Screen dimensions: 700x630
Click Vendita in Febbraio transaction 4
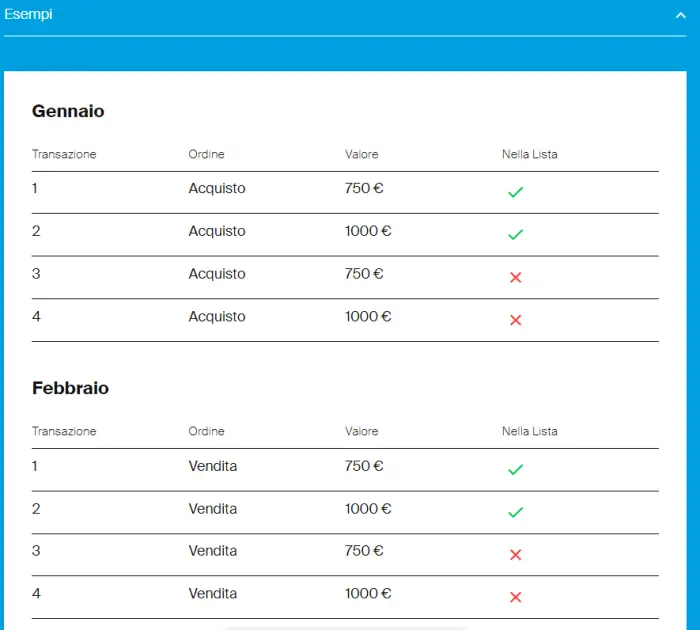coord(212,593)
